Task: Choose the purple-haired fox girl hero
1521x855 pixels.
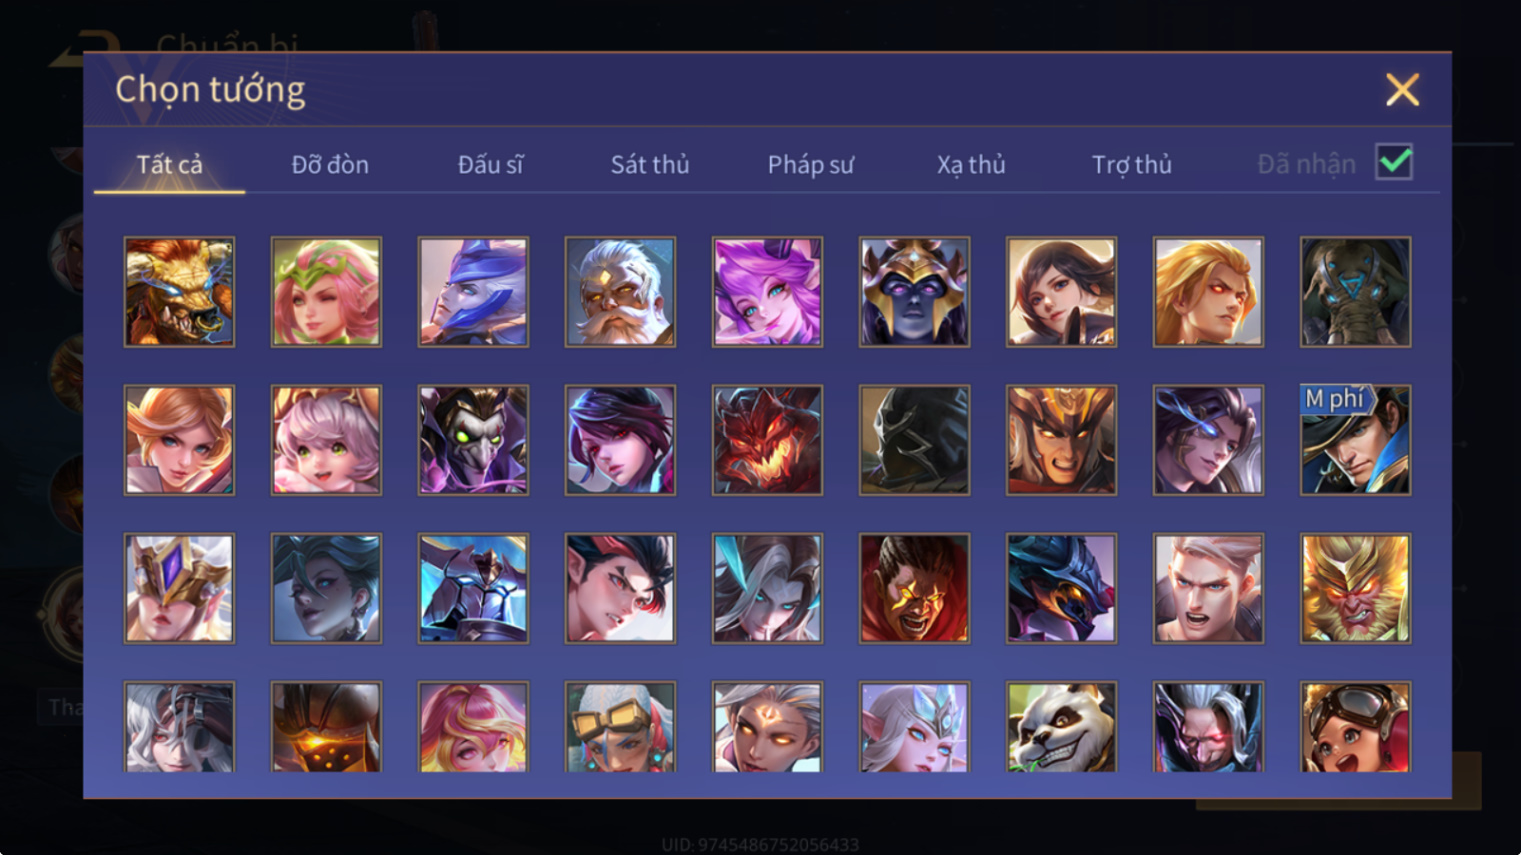Action: point(767,292)
